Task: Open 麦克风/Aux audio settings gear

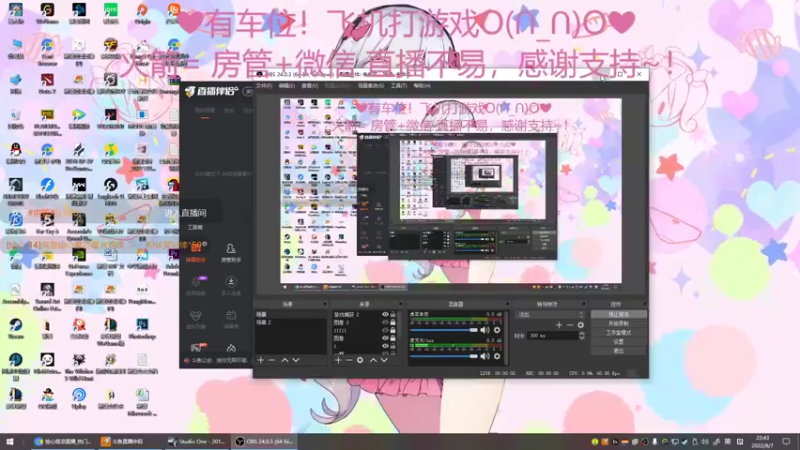Action: pyautogui.click(x=497, y=356)
